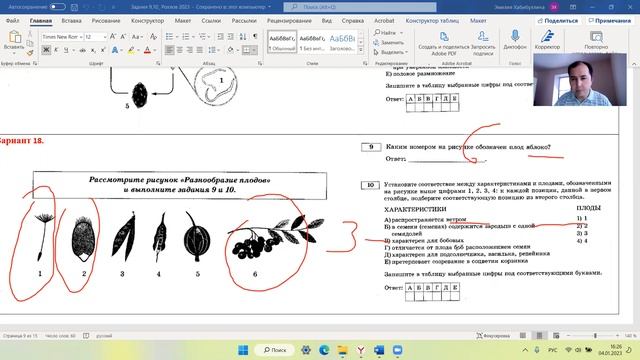Paste from clipboard using Вставить
Image resolution: width=640 pixels, height=360 pixels.
[14, 42]
